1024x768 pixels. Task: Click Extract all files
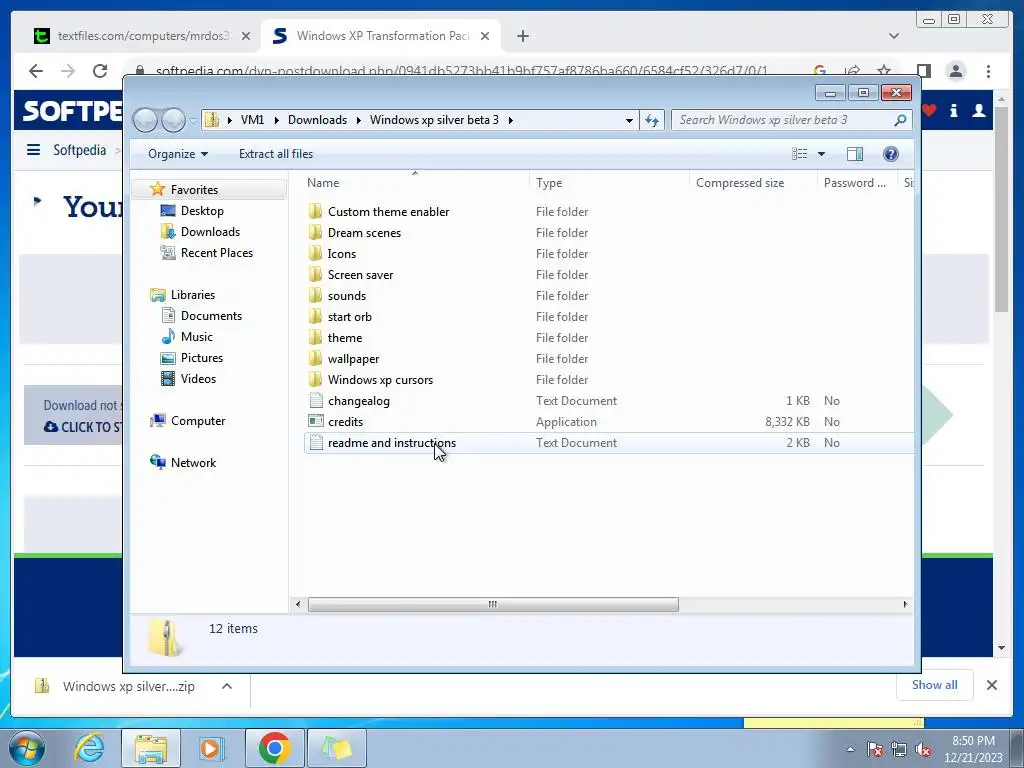276,154
